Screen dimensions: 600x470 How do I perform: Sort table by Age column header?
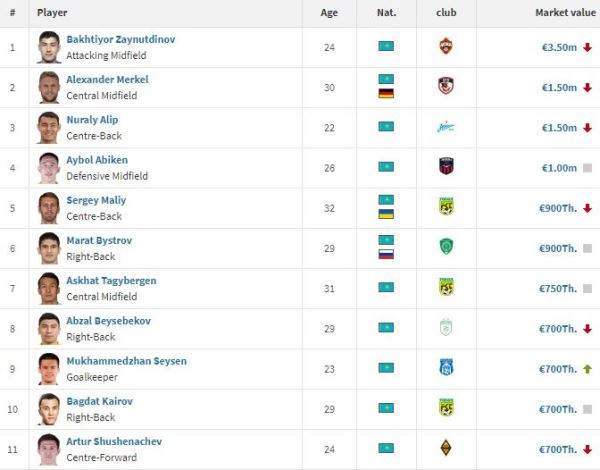[x=329, y=13]
